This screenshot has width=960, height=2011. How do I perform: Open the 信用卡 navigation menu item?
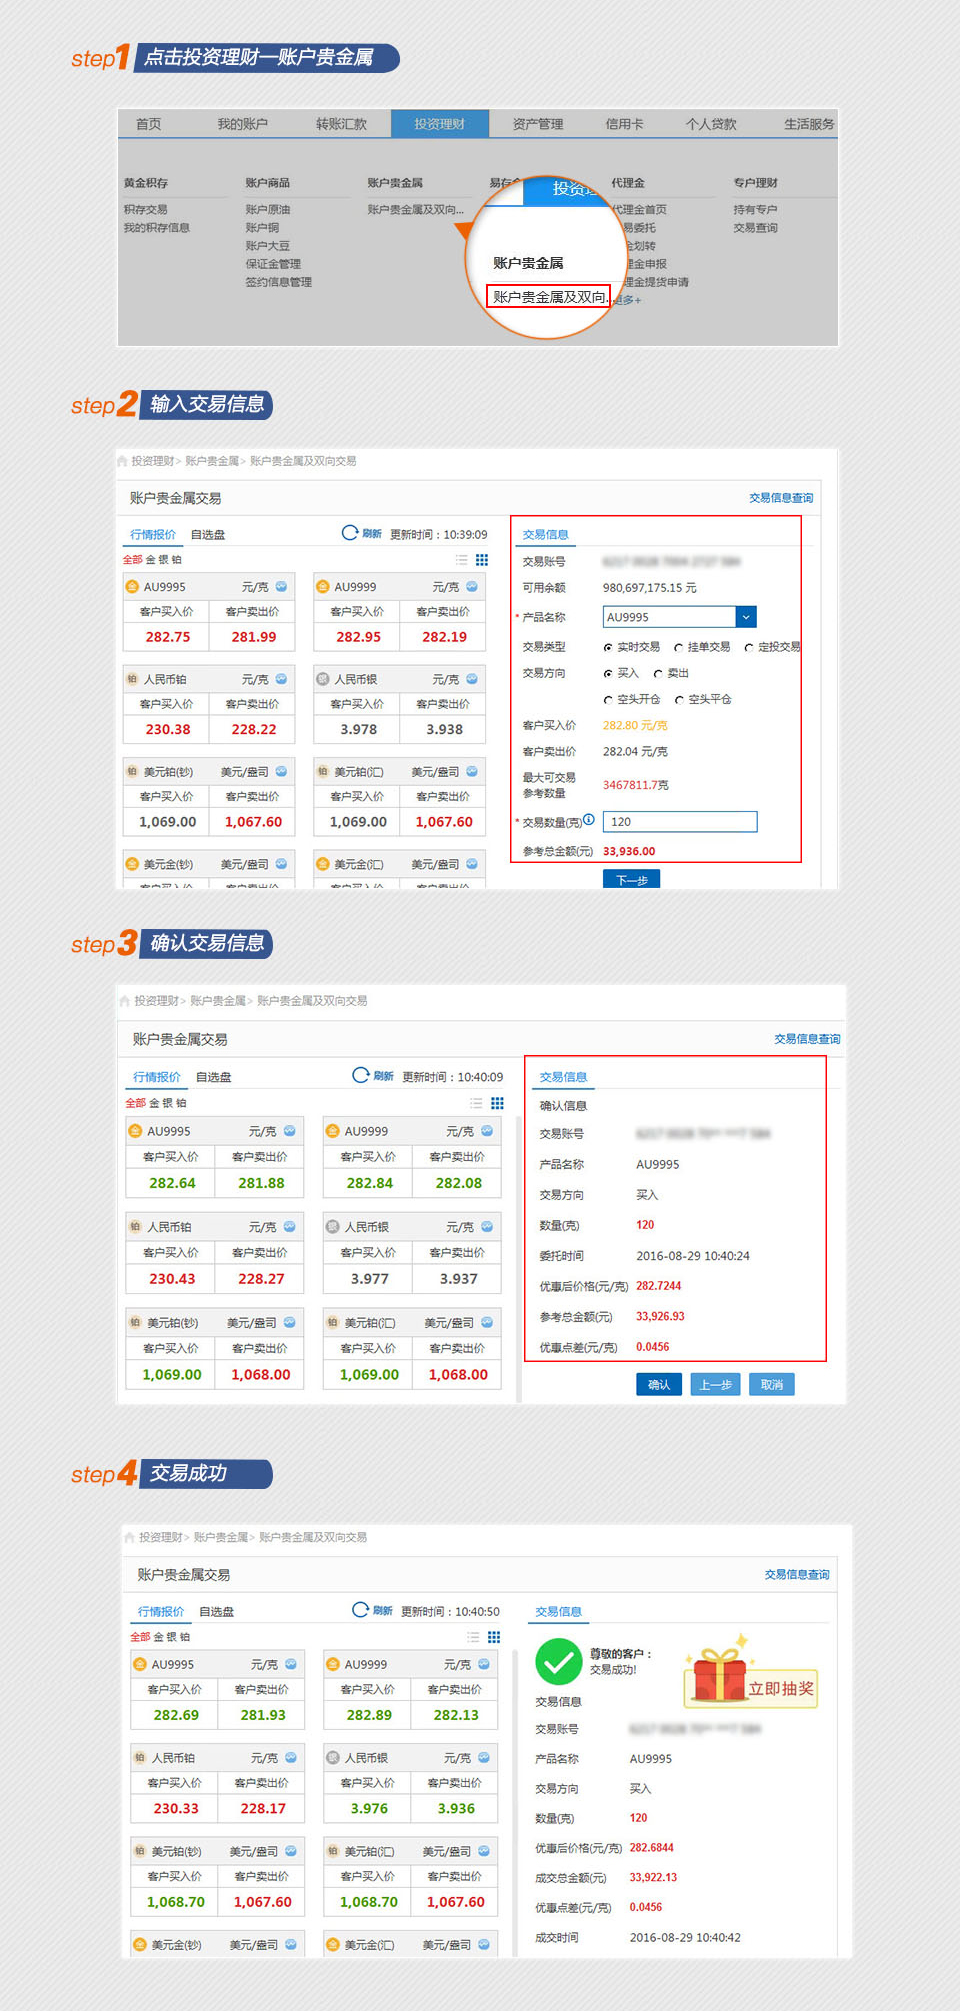[x=624, y=124]
